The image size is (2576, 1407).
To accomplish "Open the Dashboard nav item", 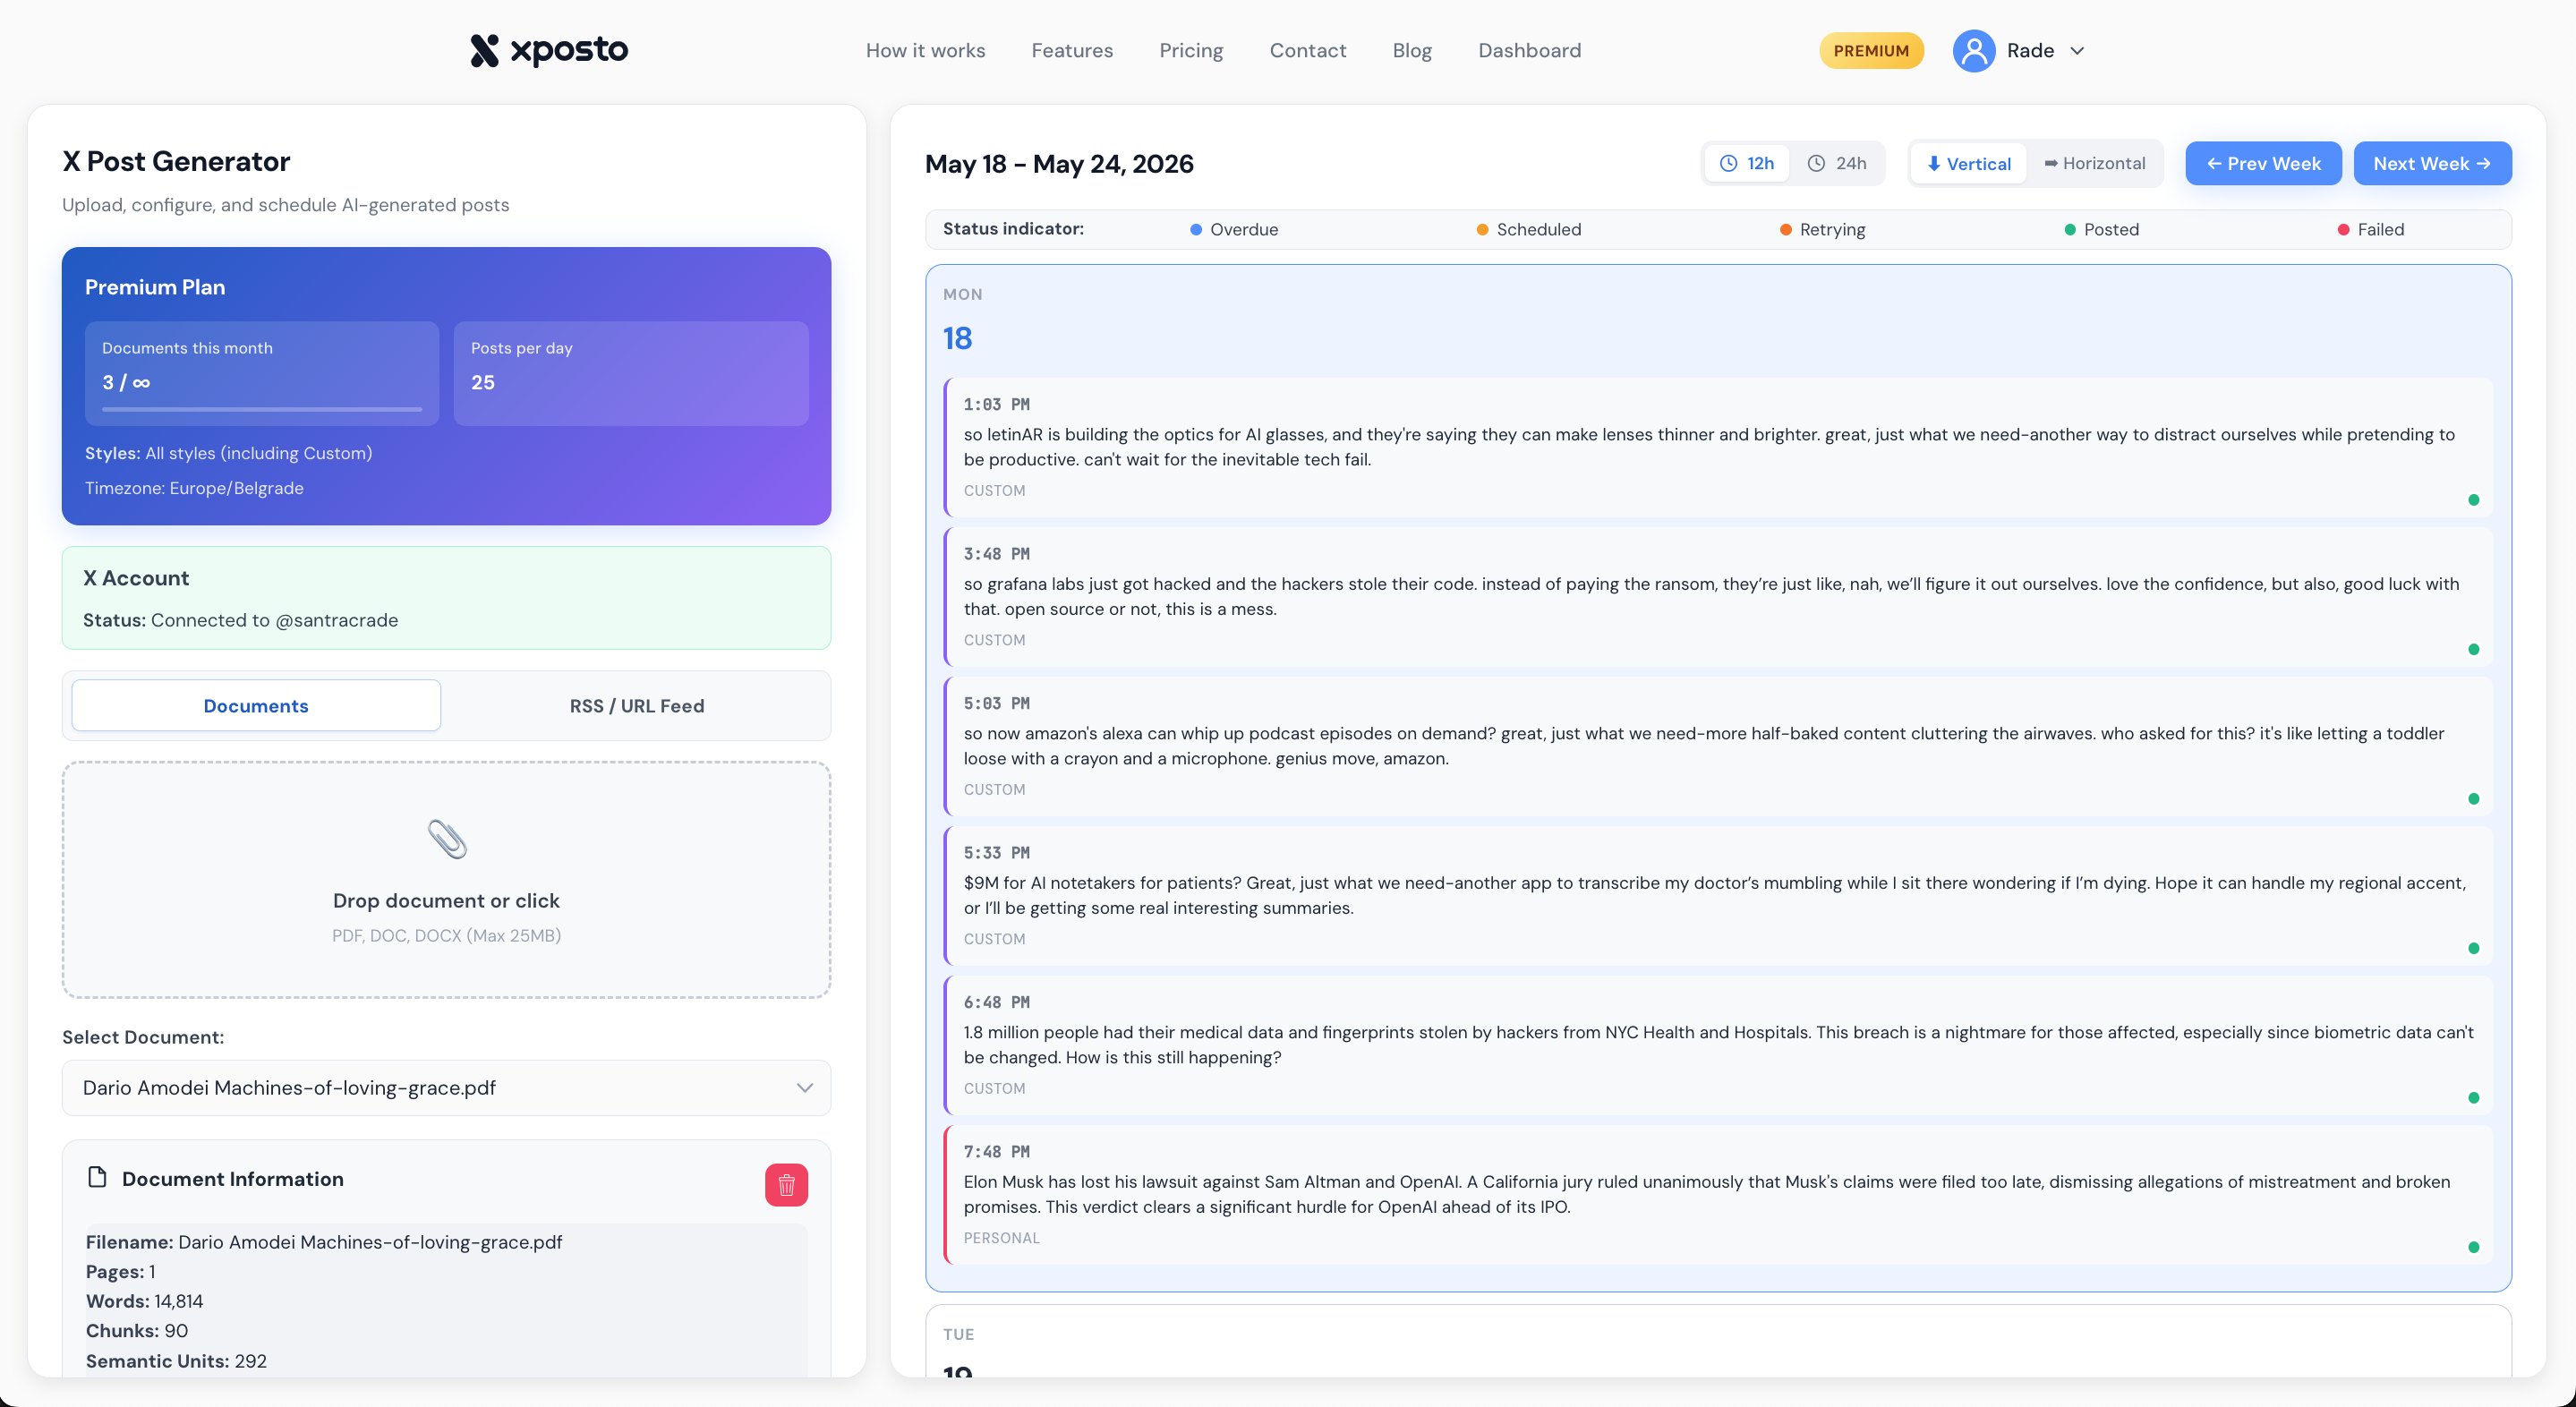I will (1529, 50).
